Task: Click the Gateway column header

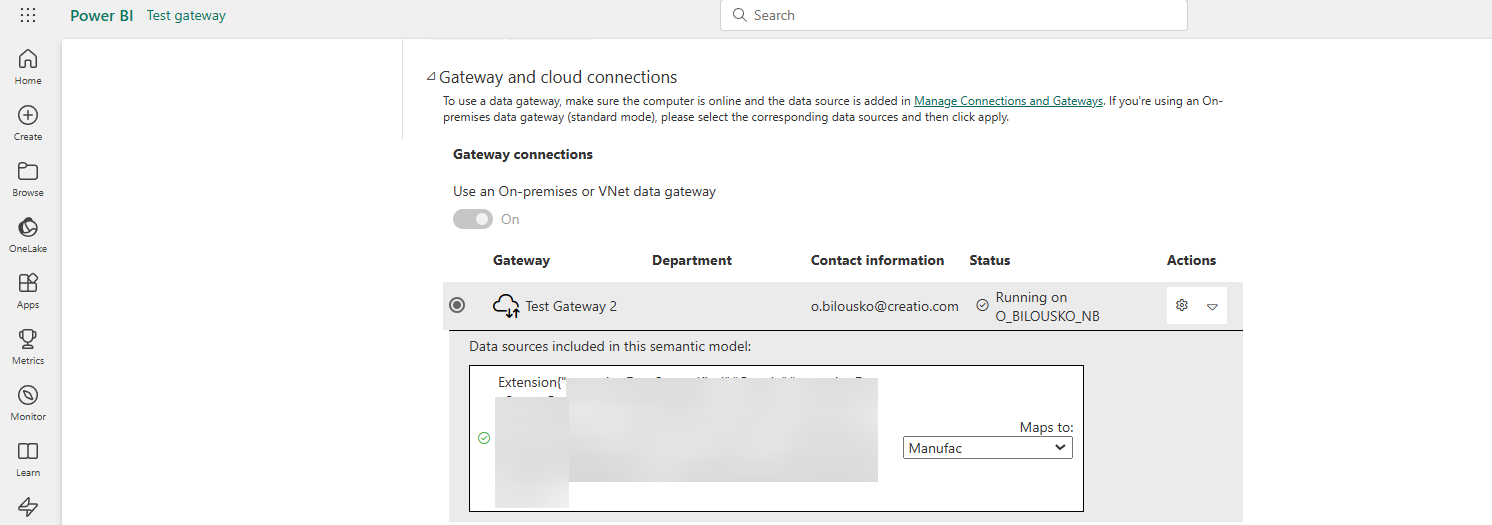Action: click(521, 260)
